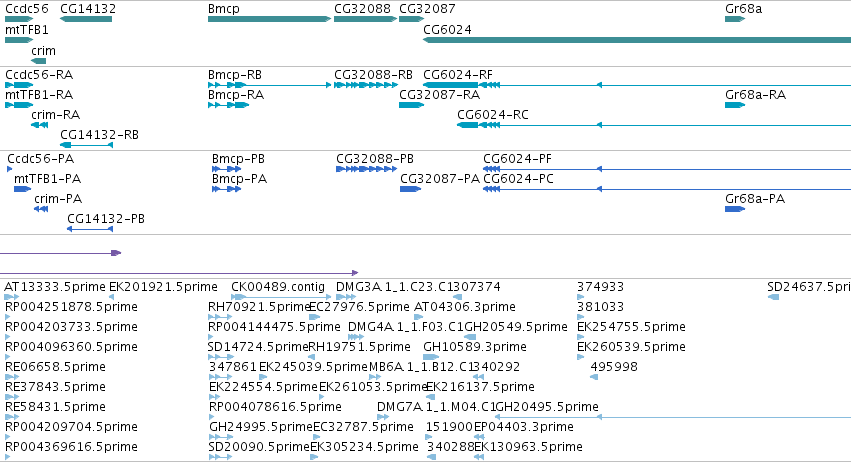
Task: Click the short purple arrow feature
Action: [60, 253]
